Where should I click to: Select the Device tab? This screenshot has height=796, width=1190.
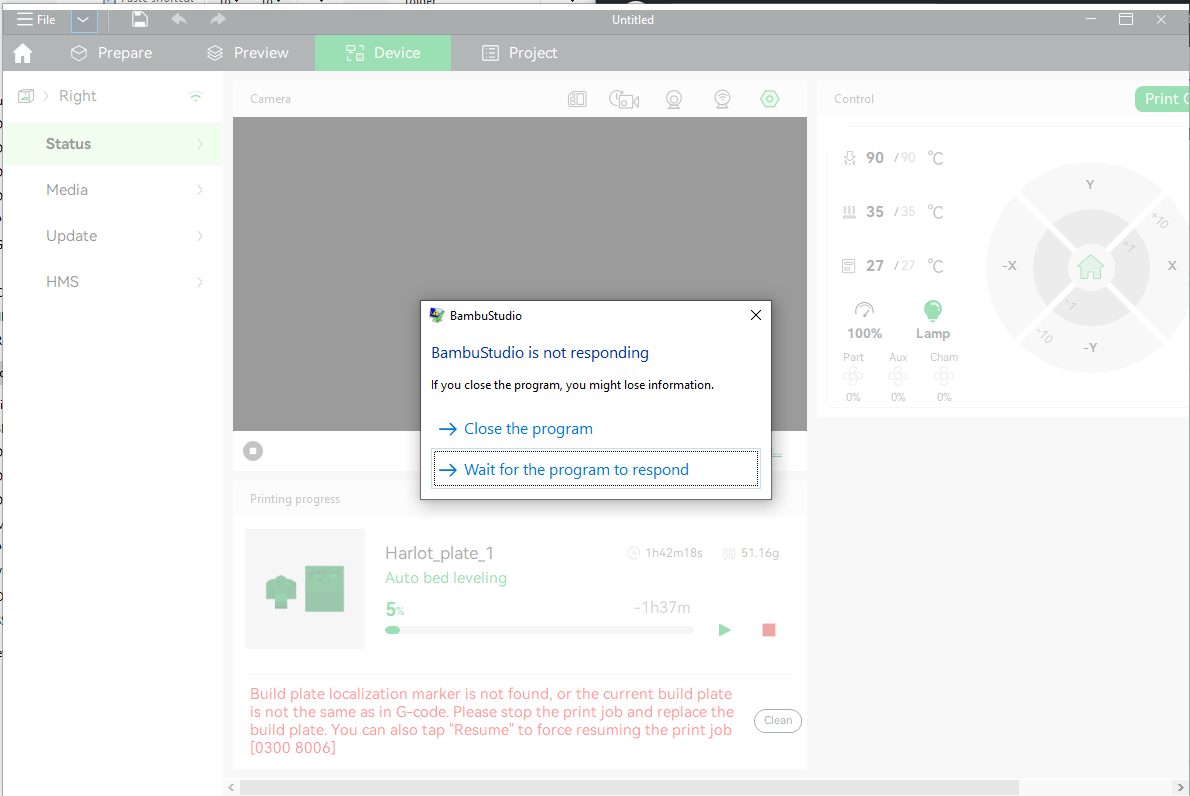tap(382, 53)
